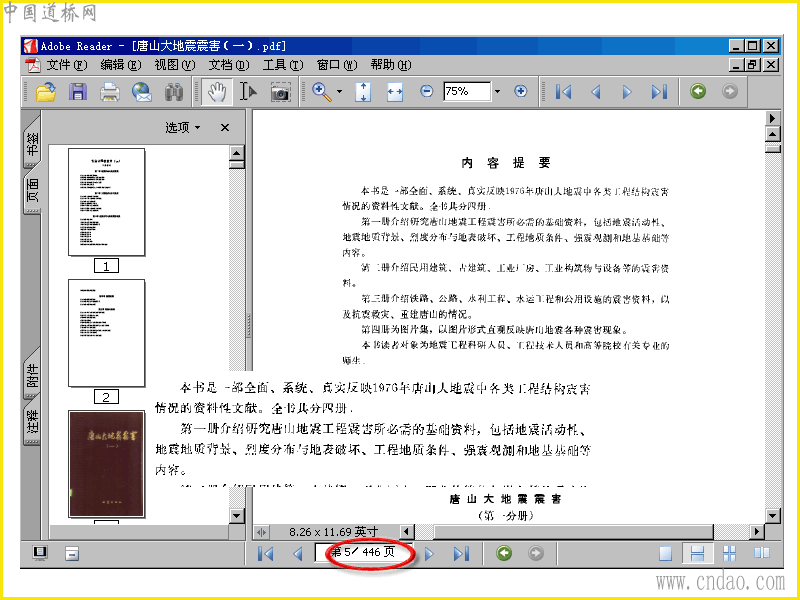Click the Fit Width icon
Image resolution: width=800 pixels, height=600 pixels.
pyautogui.click(x=394, y=92)
